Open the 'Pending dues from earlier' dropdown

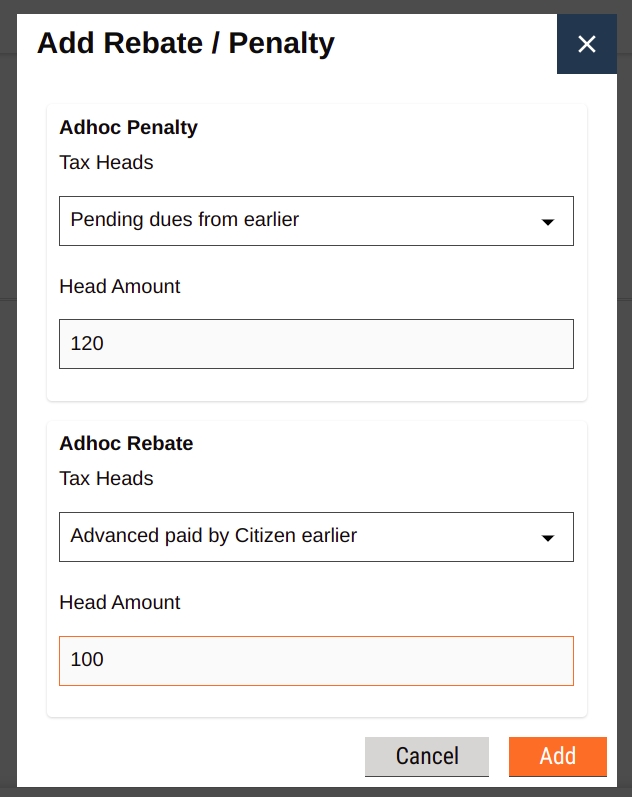(316, 221)
